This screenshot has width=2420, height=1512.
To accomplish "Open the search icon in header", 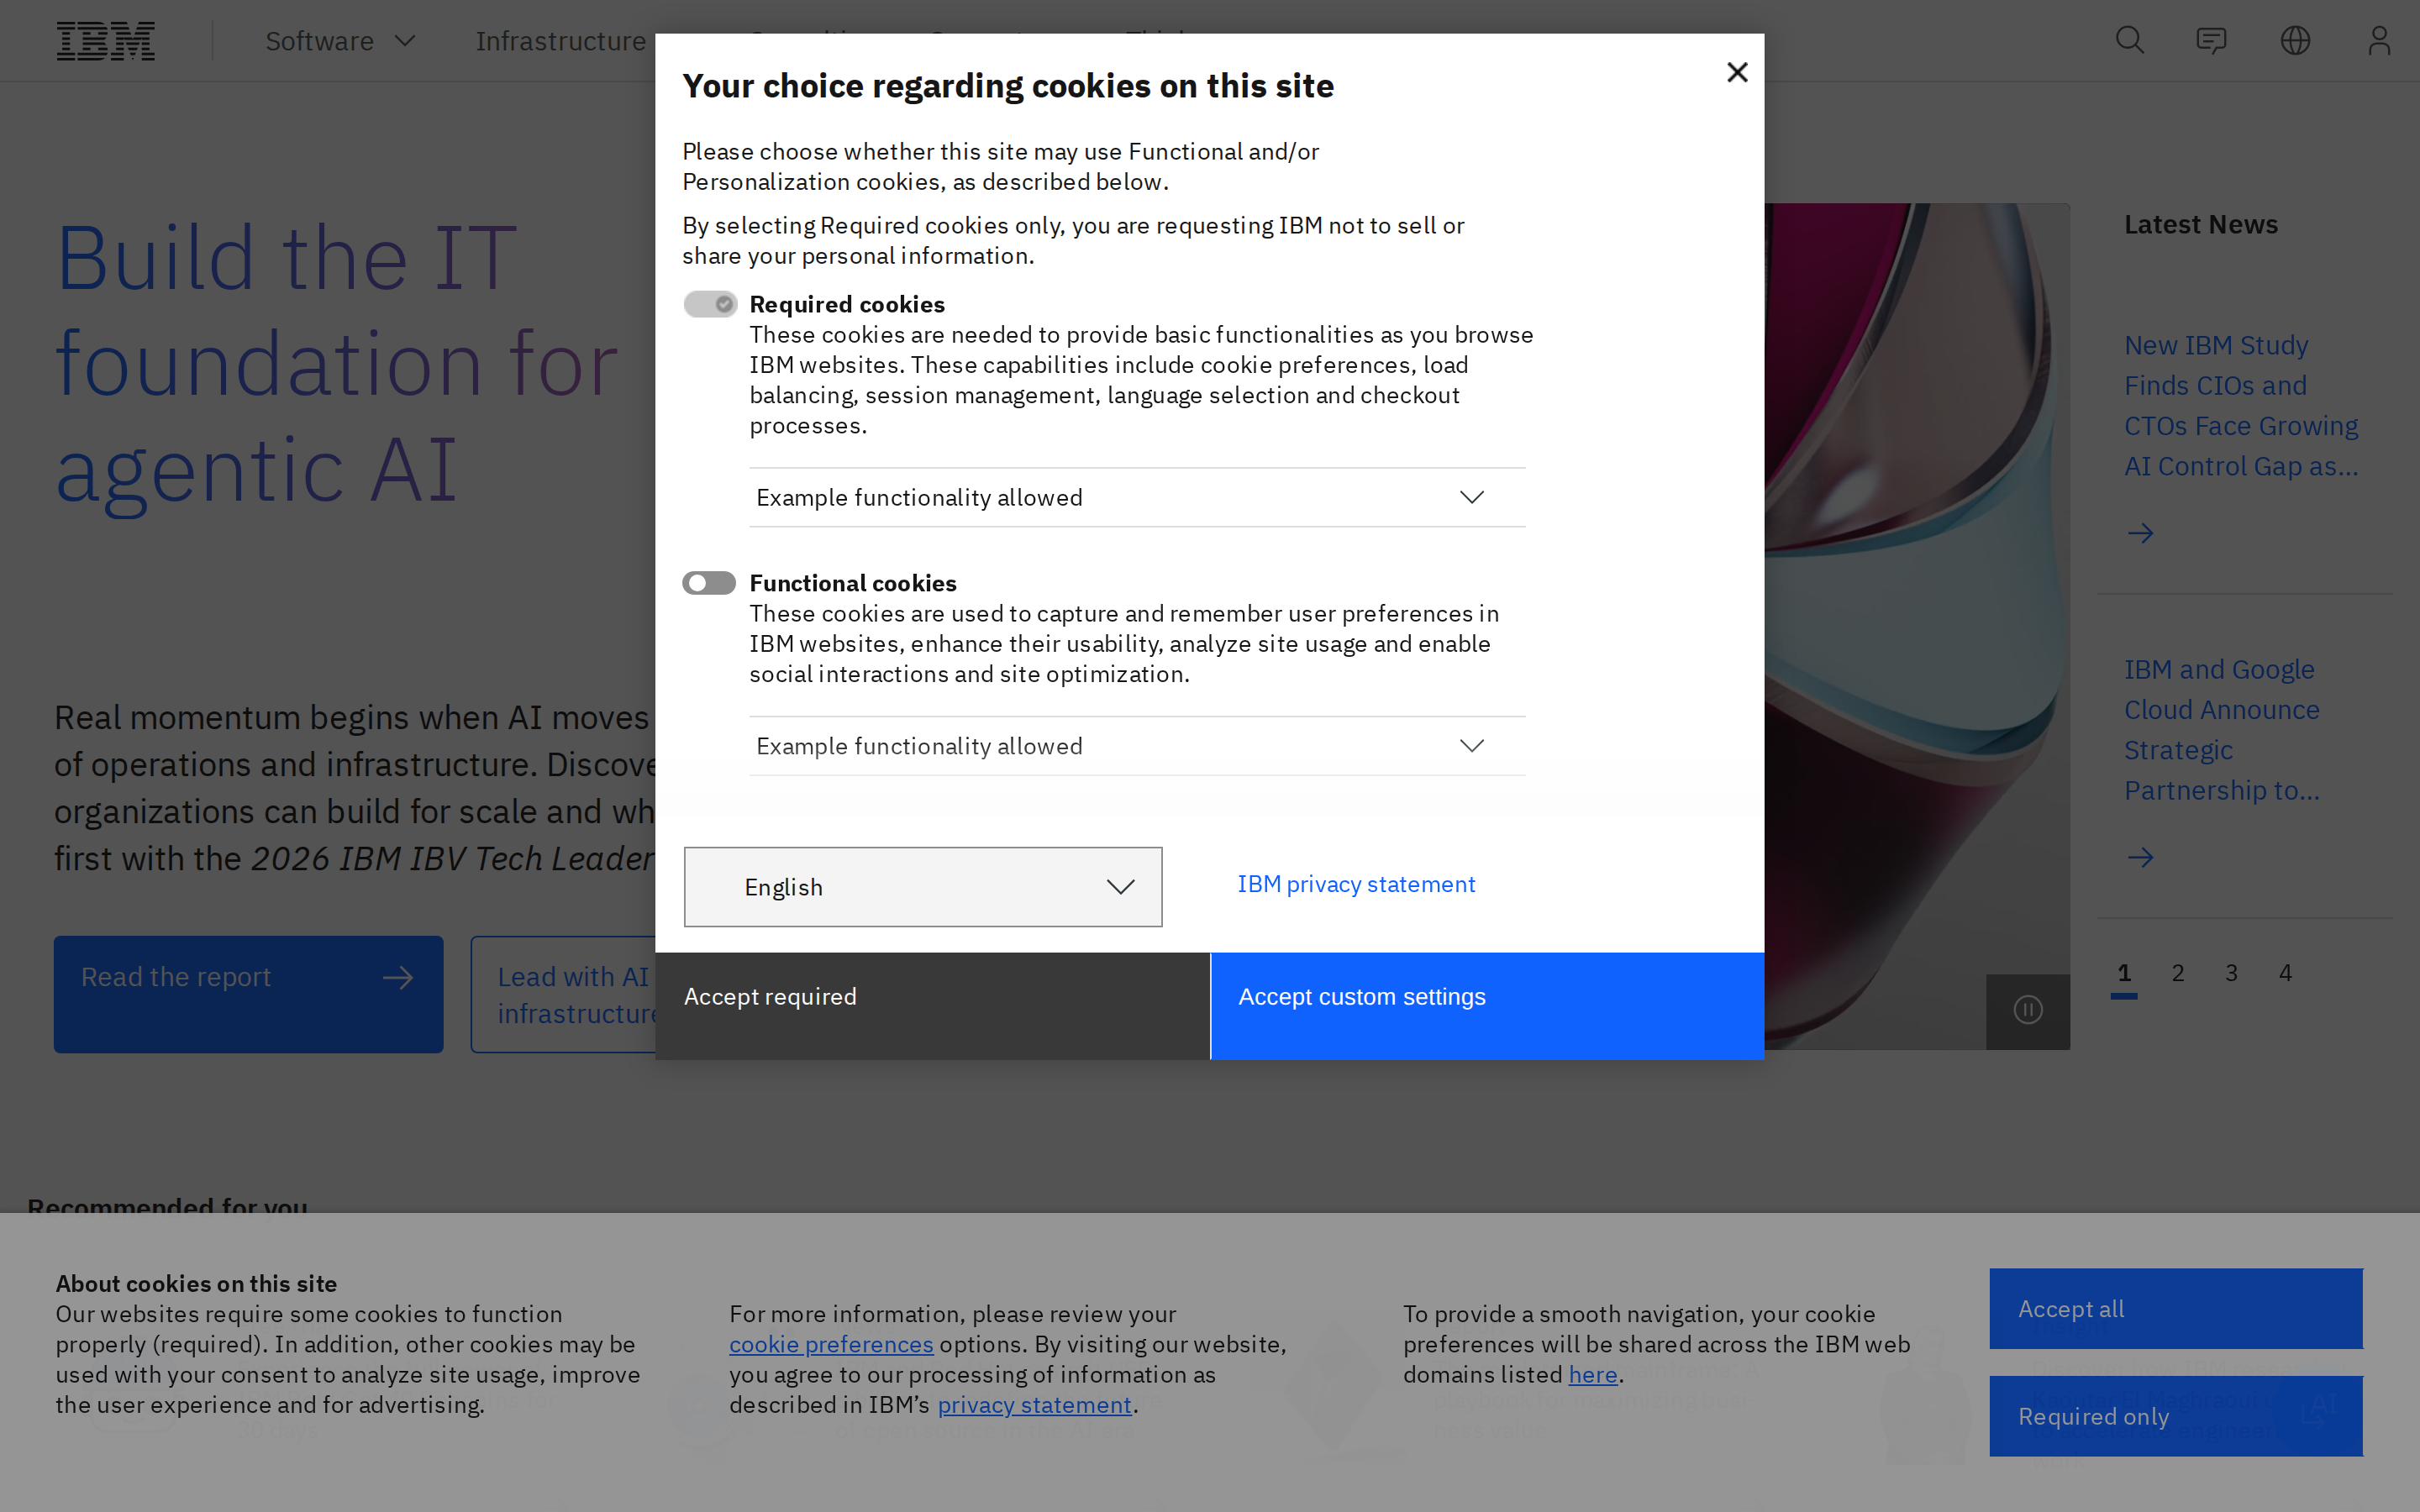I will tap(2129, 41).
